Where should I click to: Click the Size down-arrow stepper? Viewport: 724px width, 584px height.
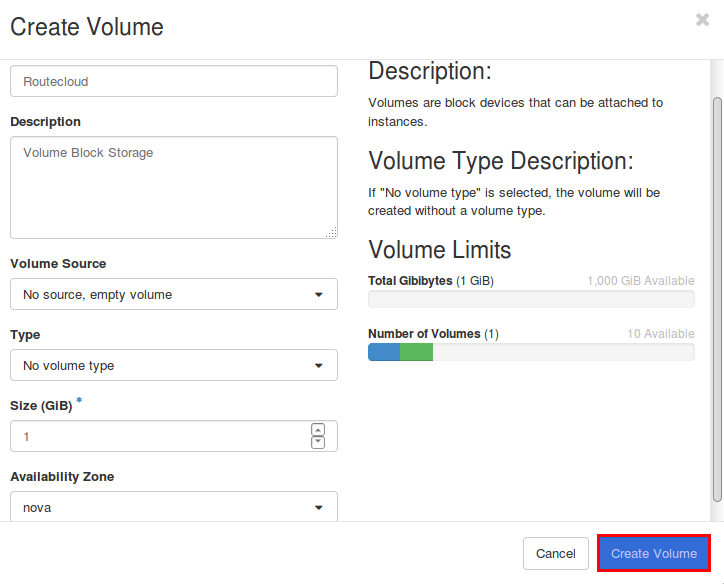point(318,442)
